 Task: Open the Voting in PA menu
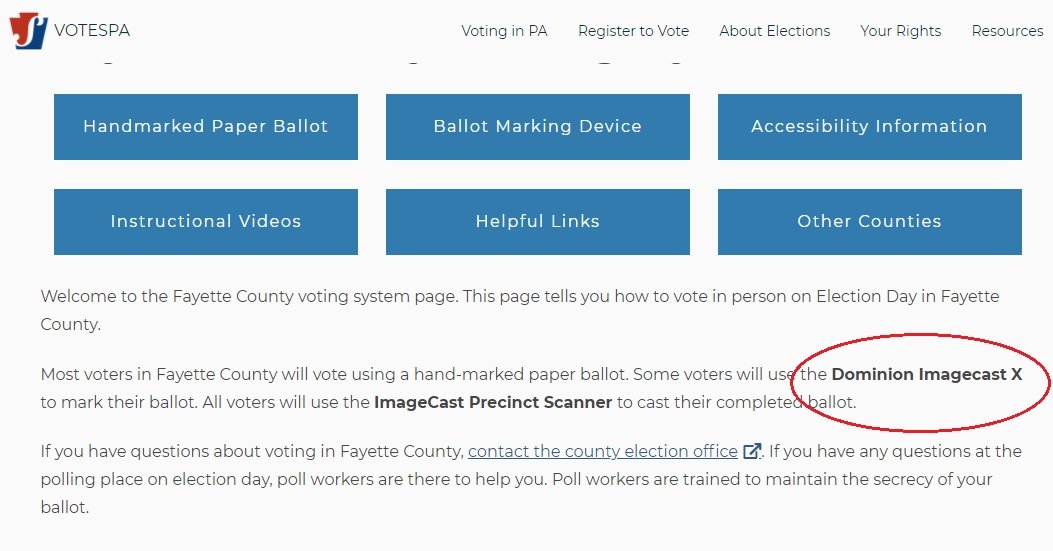[x=504, y=31]
